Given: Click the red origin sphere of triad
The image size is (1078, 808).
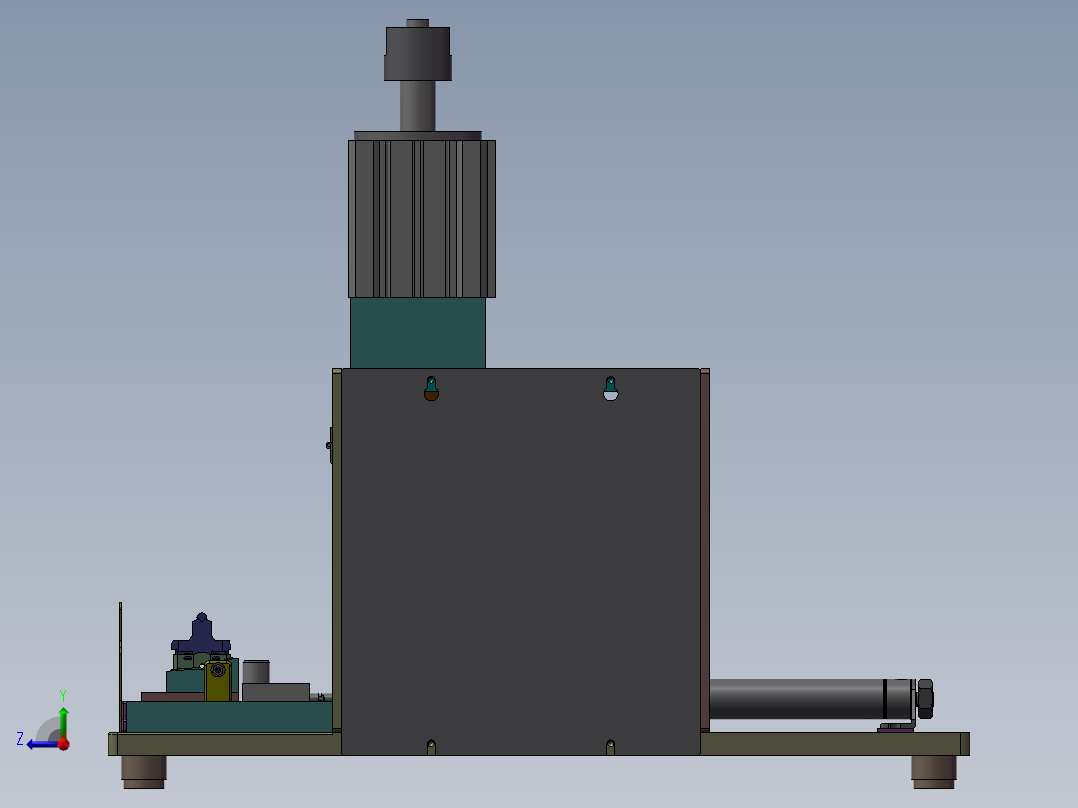Looking at the screenshot, I should click(64, 743).
